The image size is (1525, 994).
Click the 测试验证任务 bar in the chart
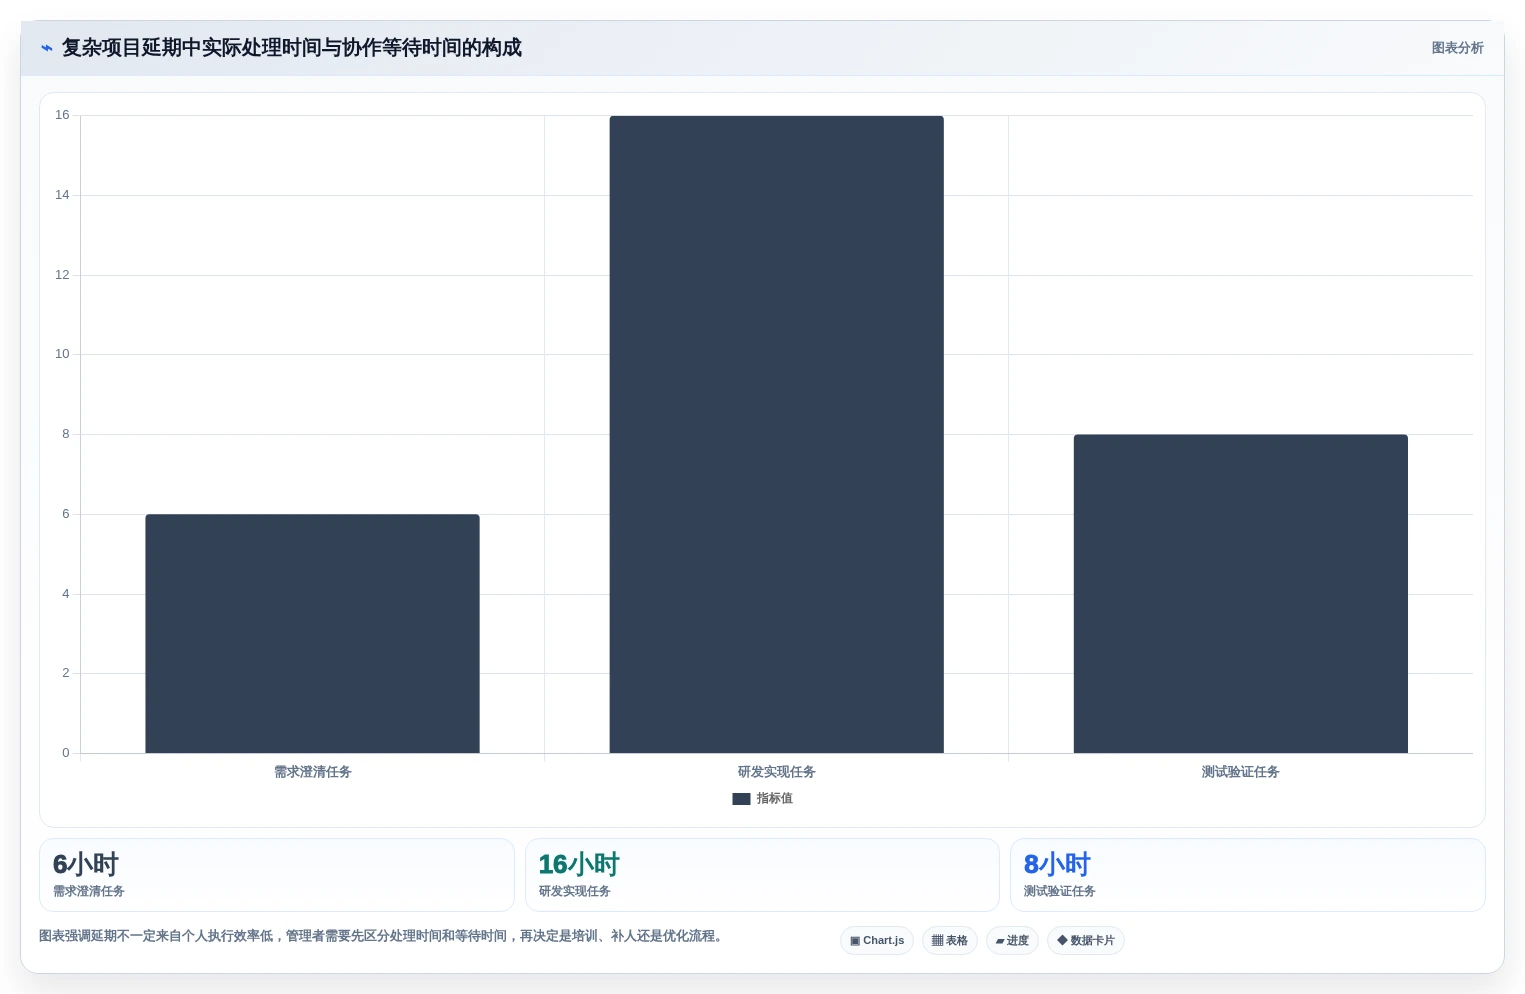(1240, 594)
